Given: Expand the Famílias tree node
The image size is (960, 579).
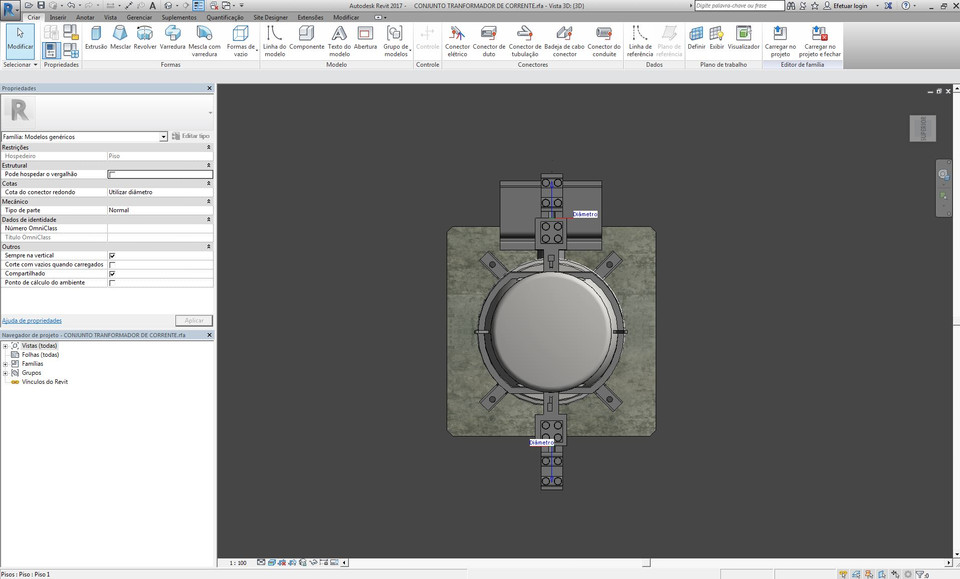Looking at the screenshot, I should (x=6, y=363).
